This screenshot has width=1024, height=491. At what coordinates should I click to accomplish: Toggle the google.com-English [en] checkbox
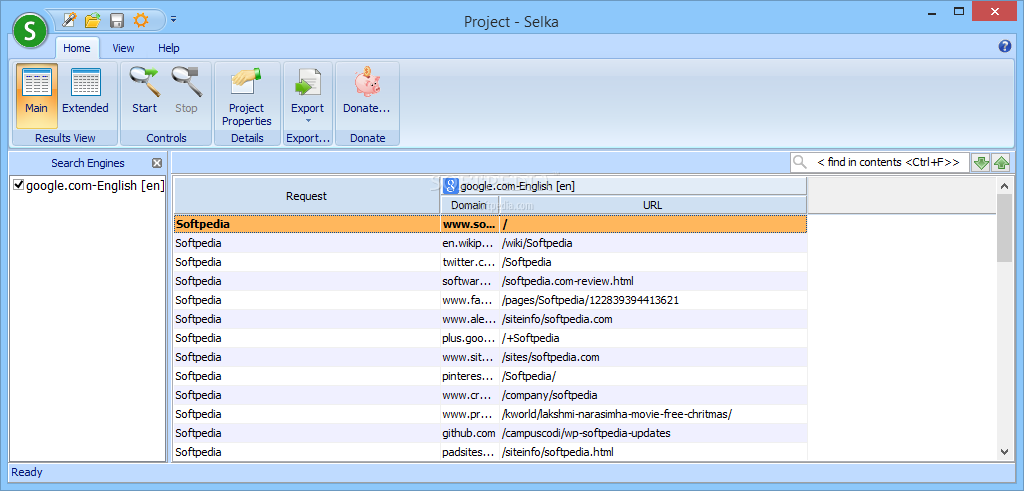point(18,185)
